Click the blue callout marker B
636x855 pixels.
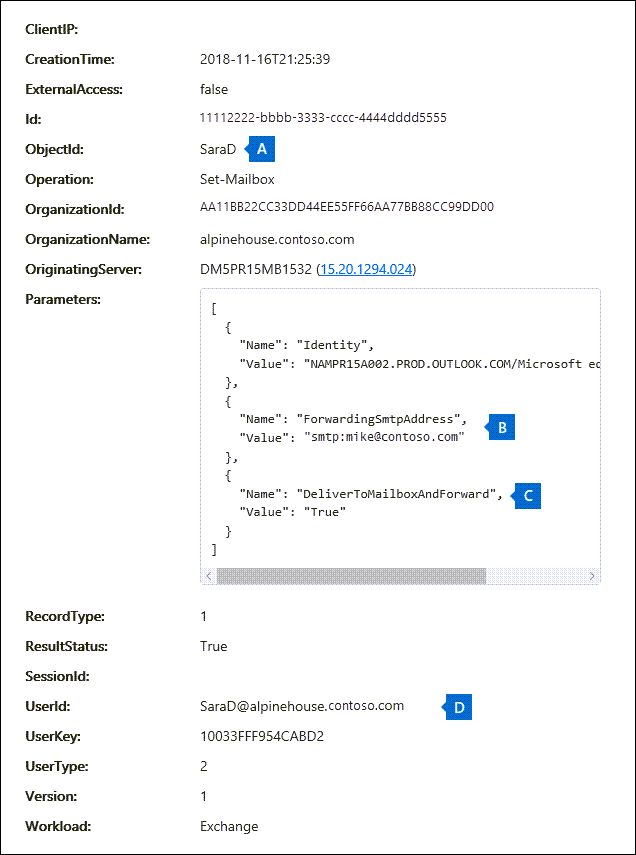[x=501, y=428]
